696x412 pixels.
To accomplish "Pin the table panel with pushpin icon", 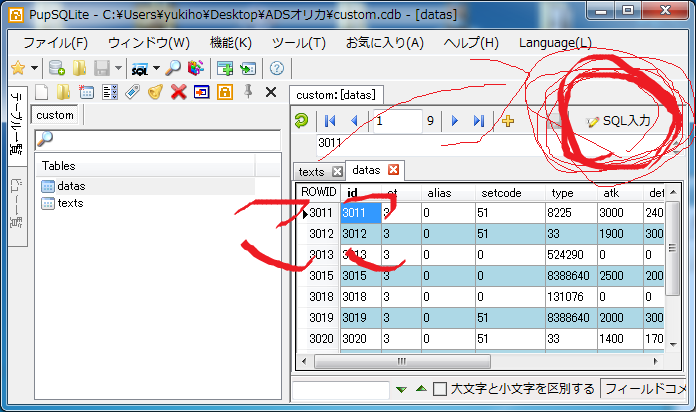I will point(248,92).
